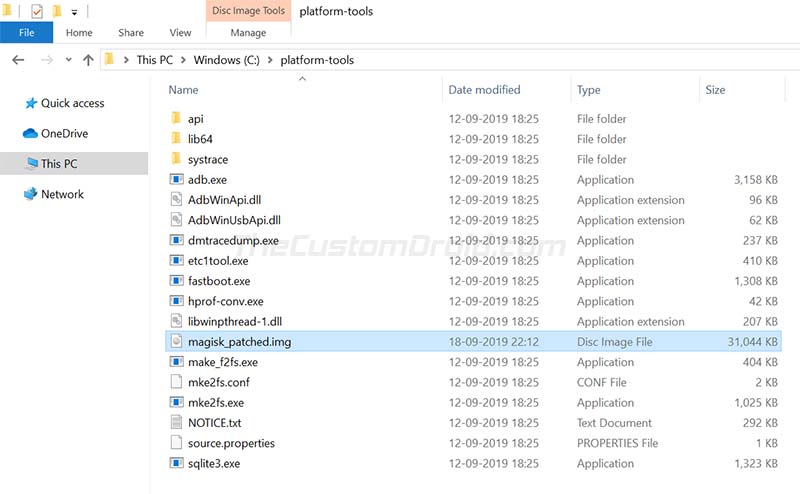Click the lib64 folder icon

176,139
